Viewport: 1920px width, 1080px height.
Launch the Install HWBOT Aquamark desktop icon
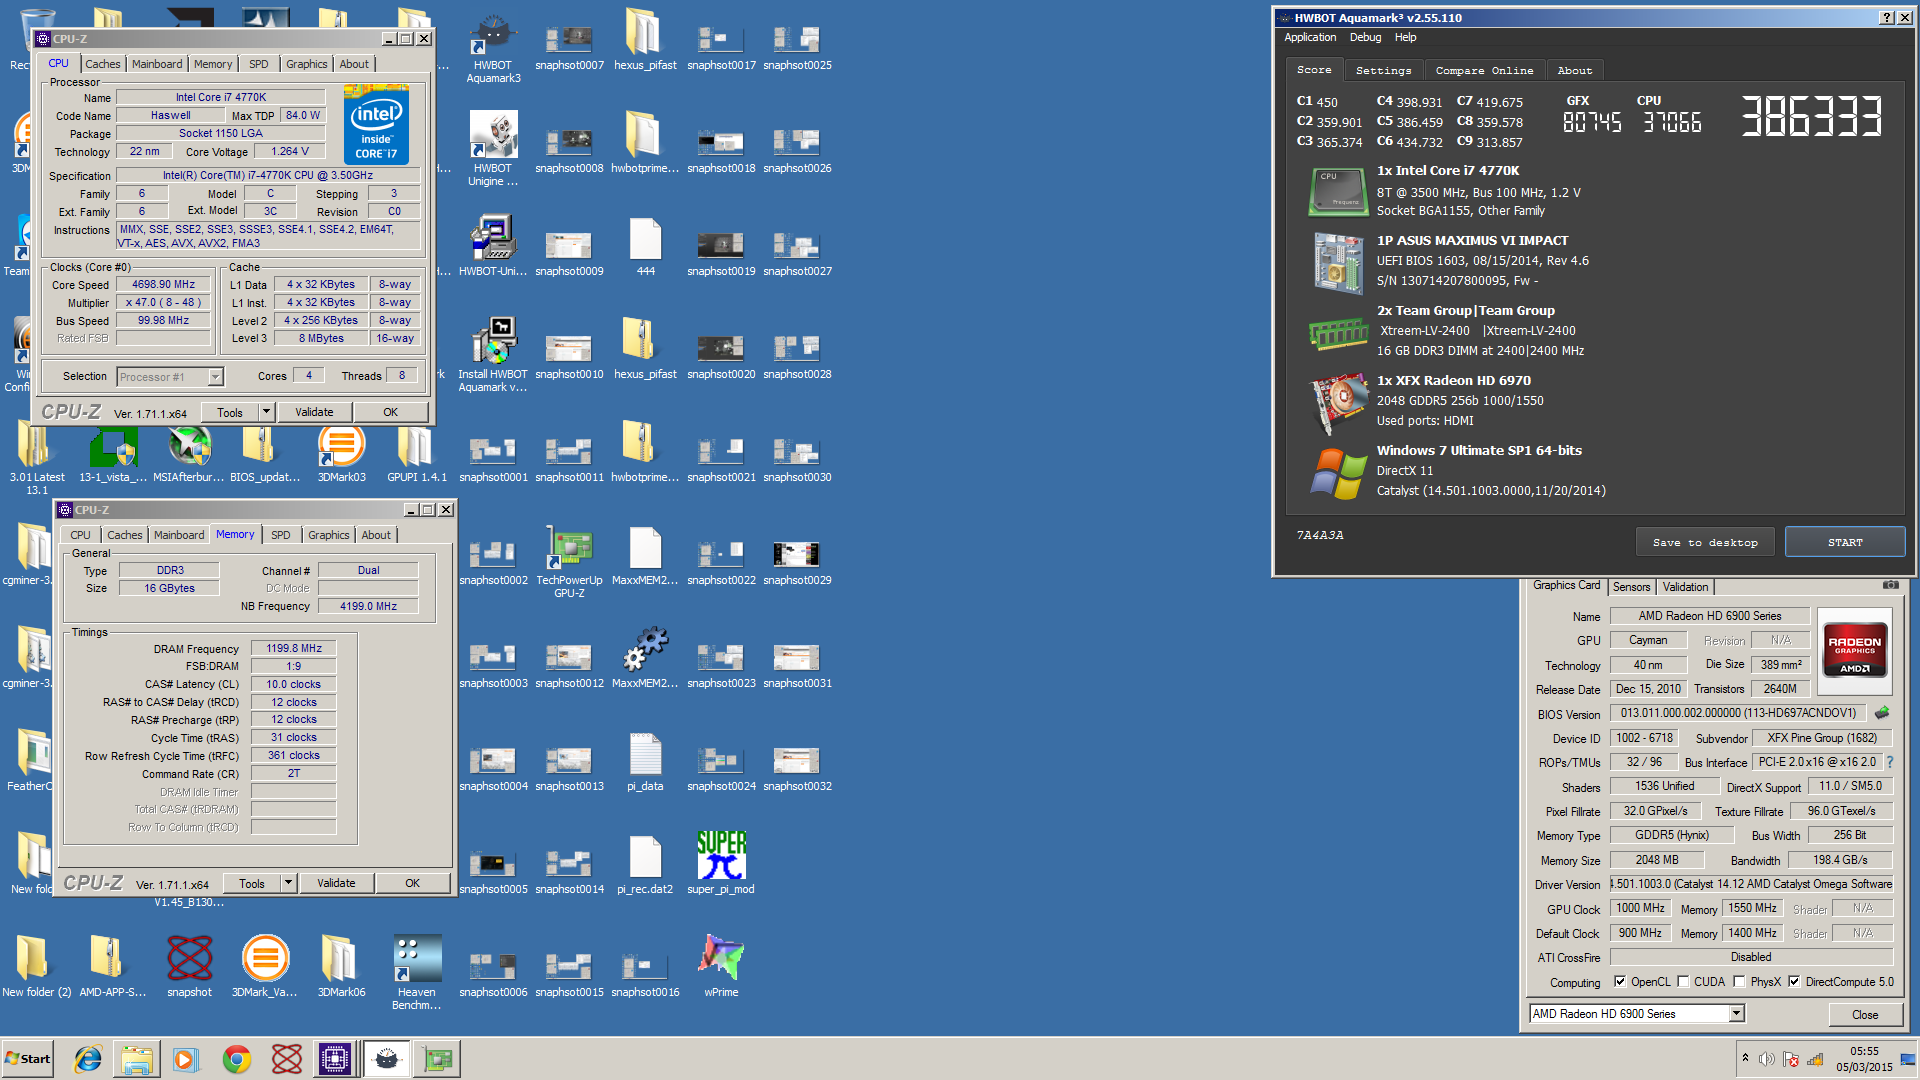(493, 355)
